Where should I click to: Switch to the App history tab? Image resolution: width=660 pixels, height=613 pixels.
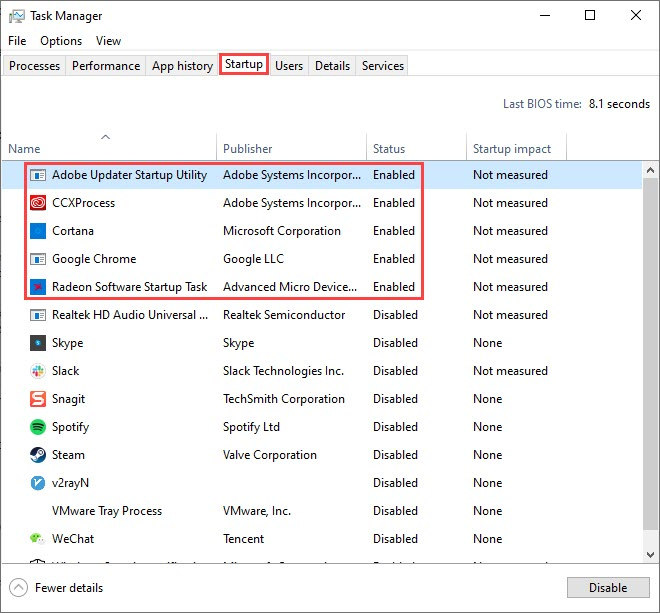182,66
